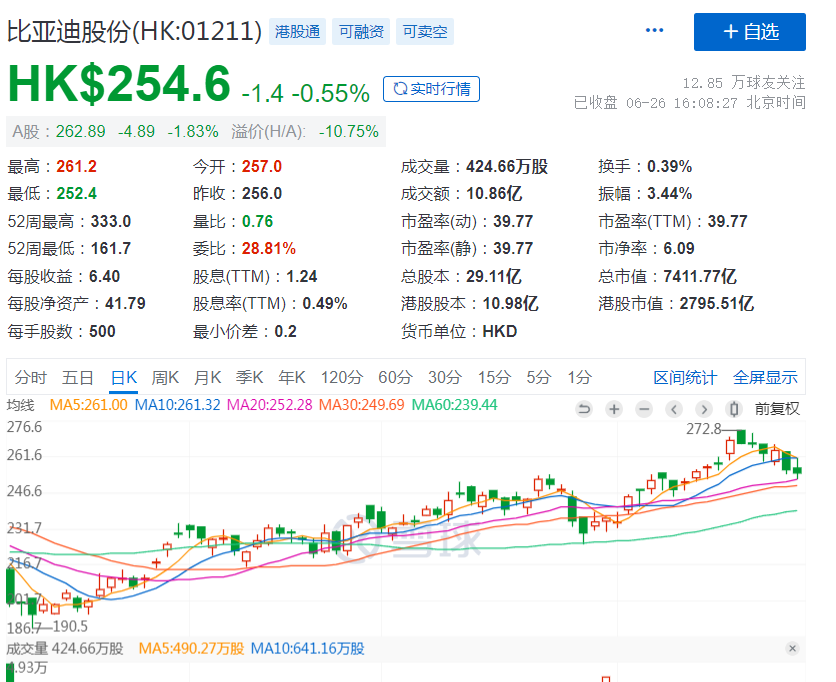836x682 pixels.
Task: Click the 最低 252.4 value
Action: point(76,193)
